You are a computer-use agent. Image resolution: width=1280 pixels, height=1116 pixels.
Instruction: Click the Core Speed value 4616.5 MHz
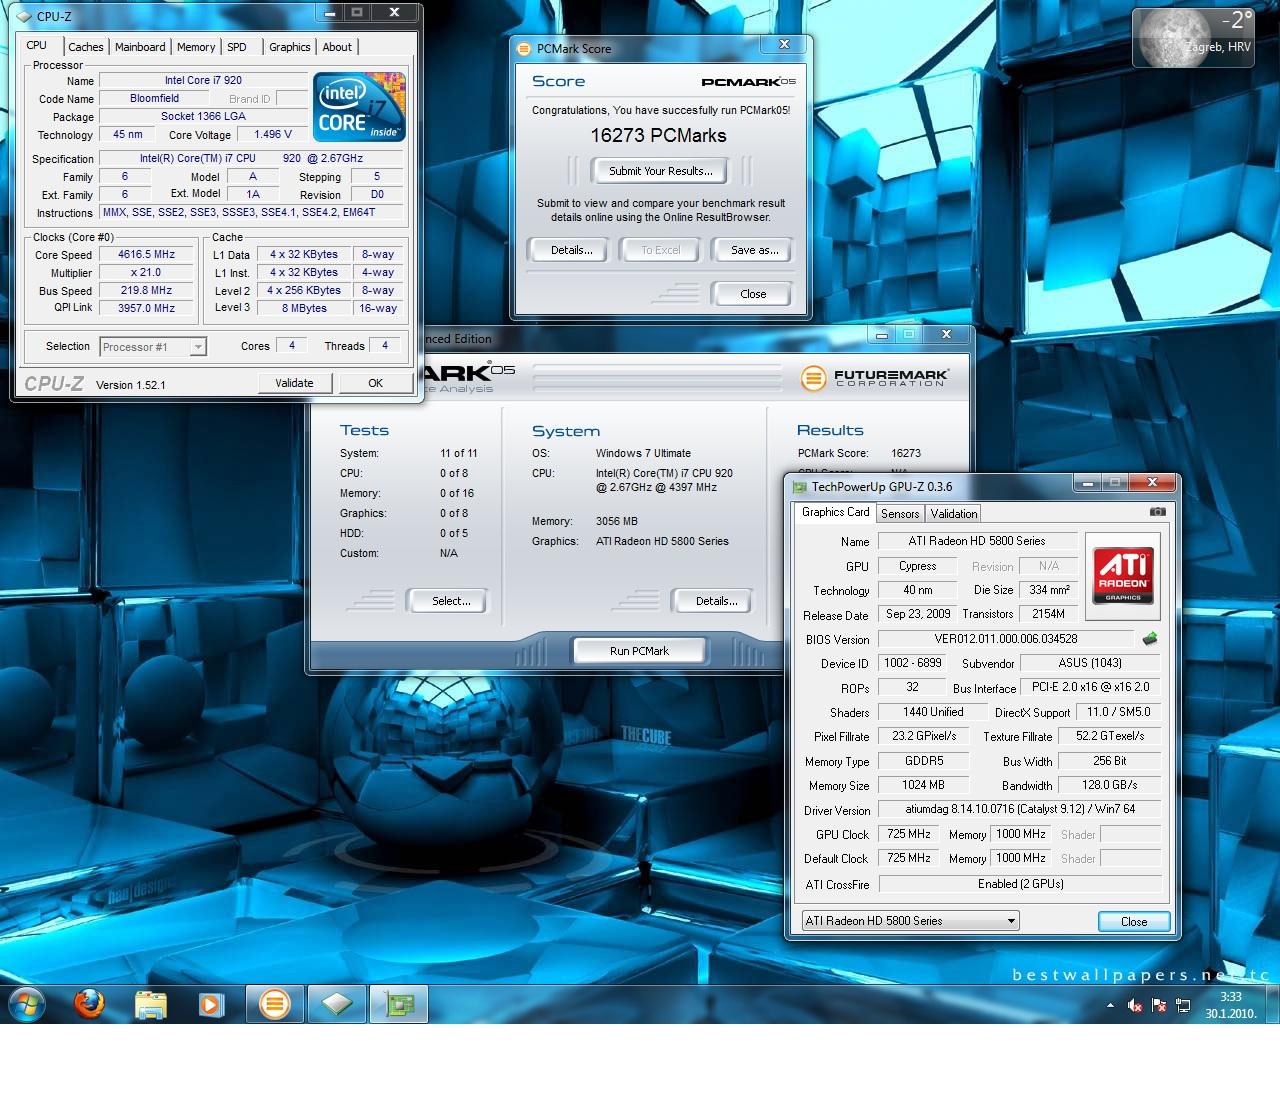pos(147,254)
